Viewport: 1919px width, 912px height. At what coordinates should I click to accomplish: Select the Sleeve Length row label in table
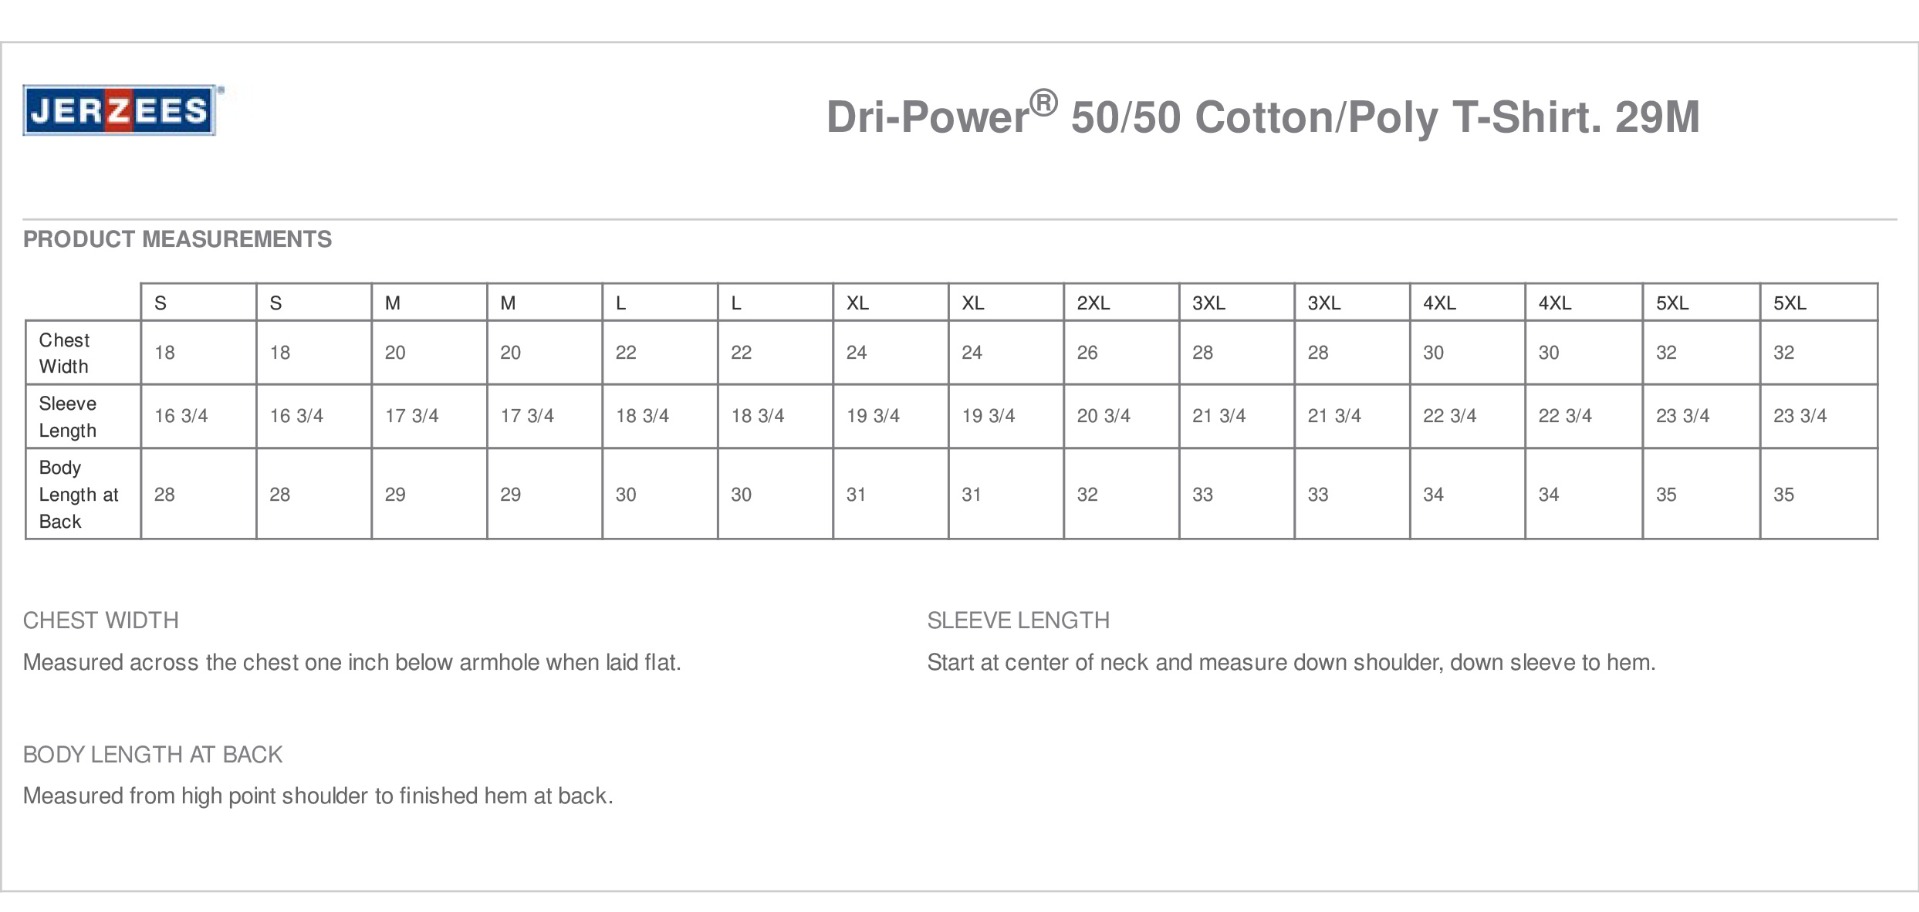(68, 417)
